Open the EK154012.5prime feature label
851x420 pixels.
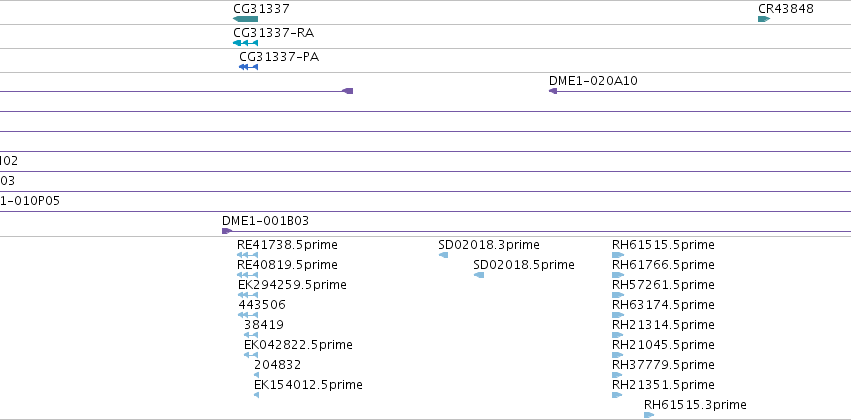[x=308, y=385]
